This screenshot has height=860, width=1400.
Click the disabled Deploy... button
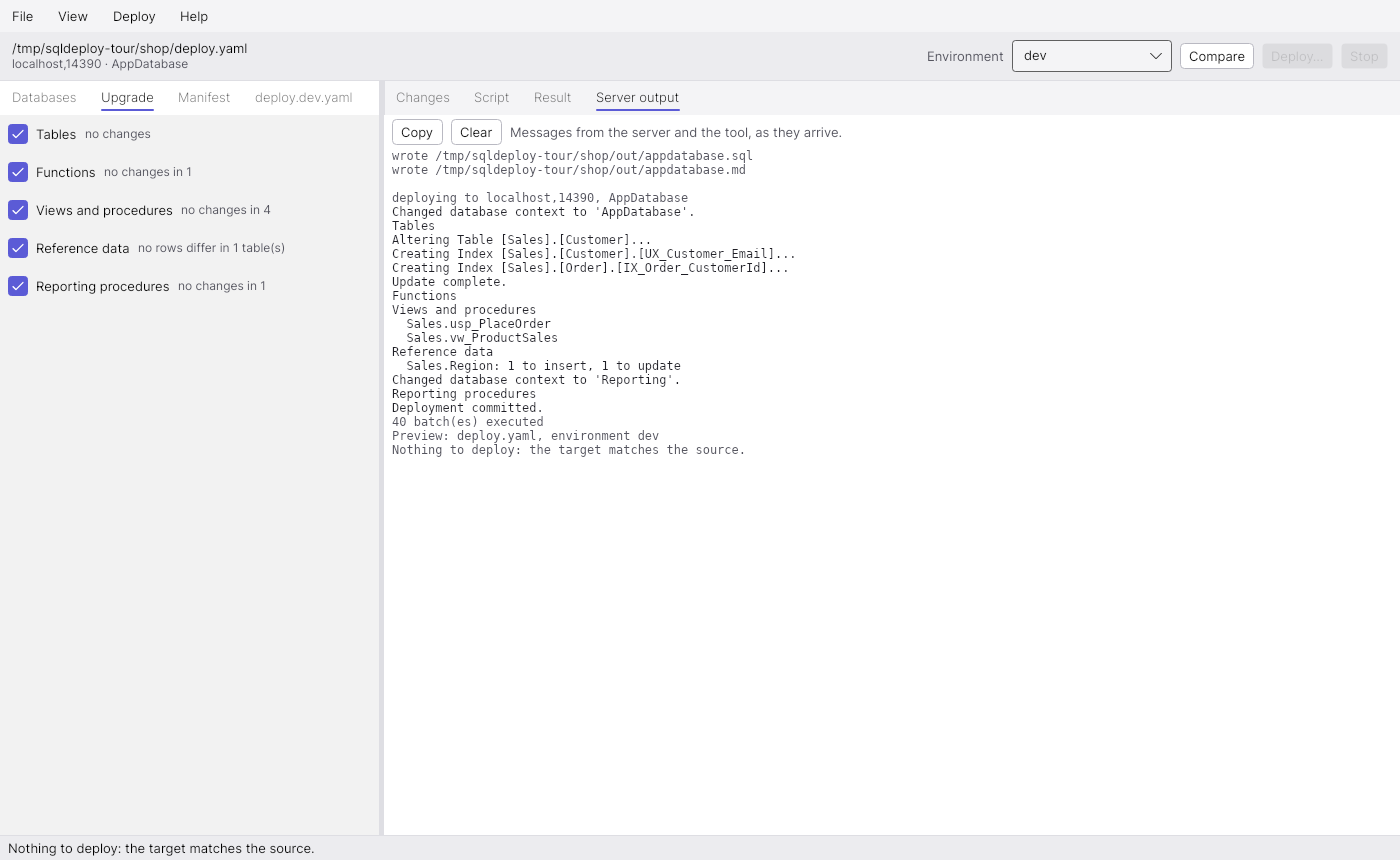pyautogui.click(x=1297, y=56)
